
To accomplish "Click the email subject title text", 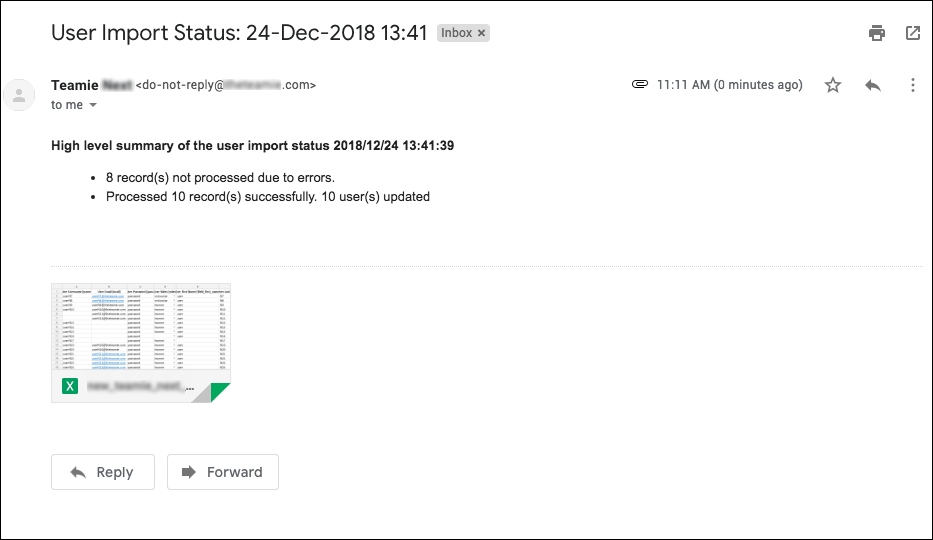I will pos(239,33).
